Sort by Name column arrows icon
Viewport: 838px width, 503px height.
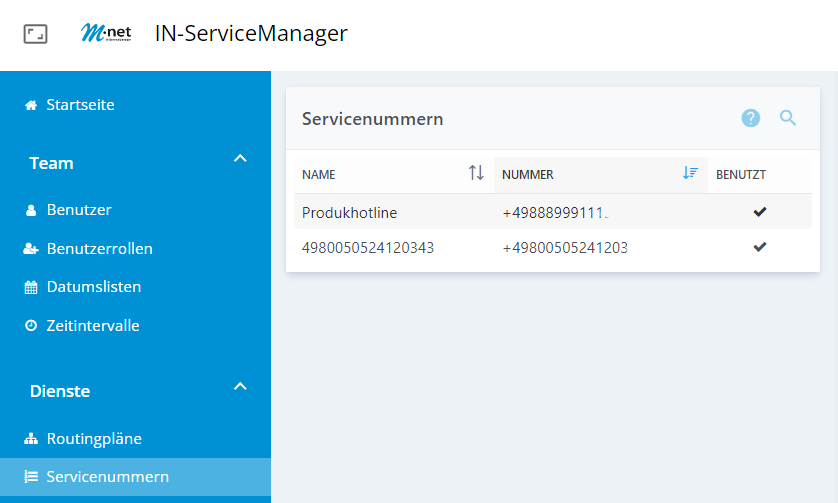(x=476, y=173)
